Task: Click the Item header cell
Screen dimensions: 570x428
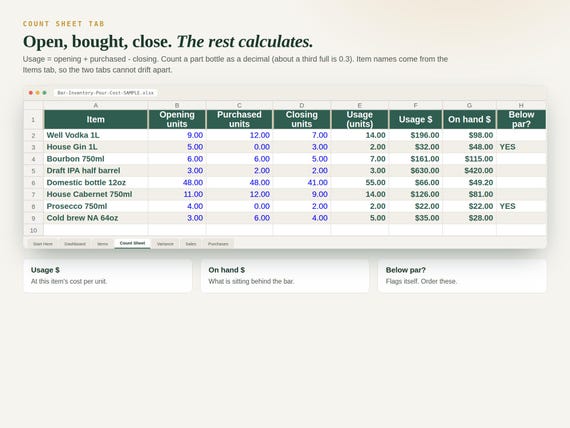Action: coord(96,120)
